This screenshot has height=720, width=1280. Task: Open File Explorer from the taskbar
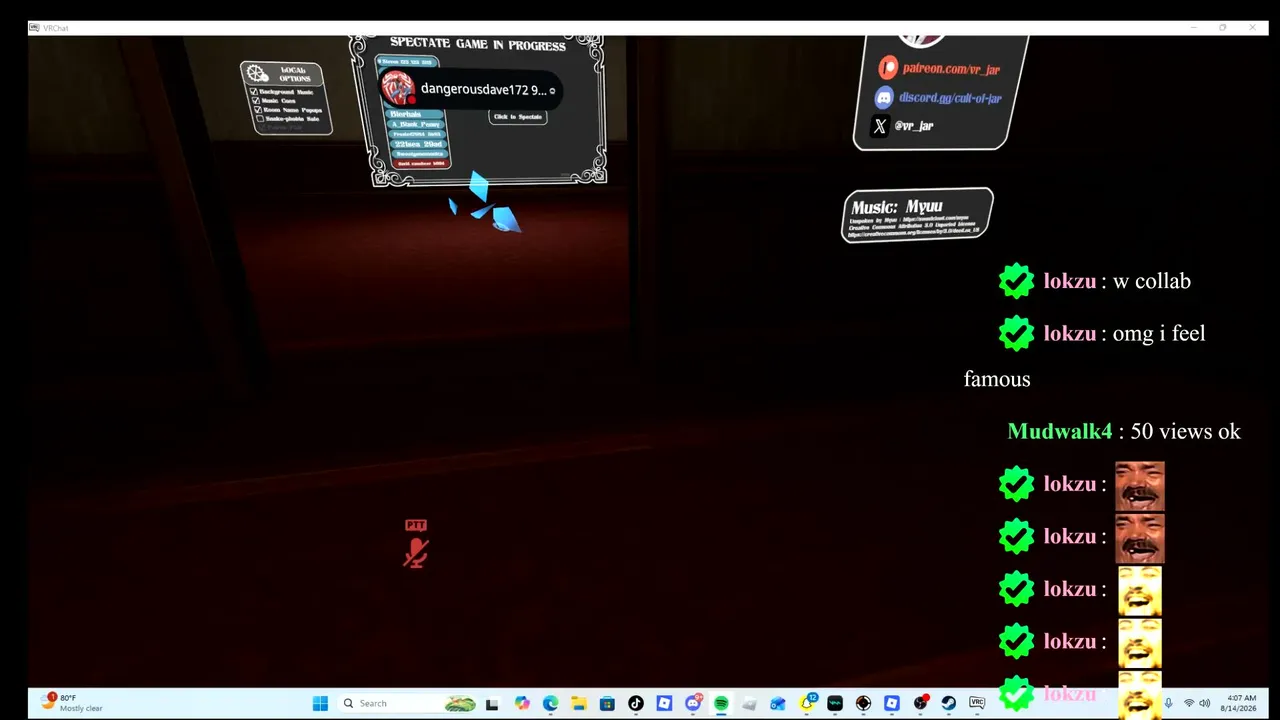578,703
